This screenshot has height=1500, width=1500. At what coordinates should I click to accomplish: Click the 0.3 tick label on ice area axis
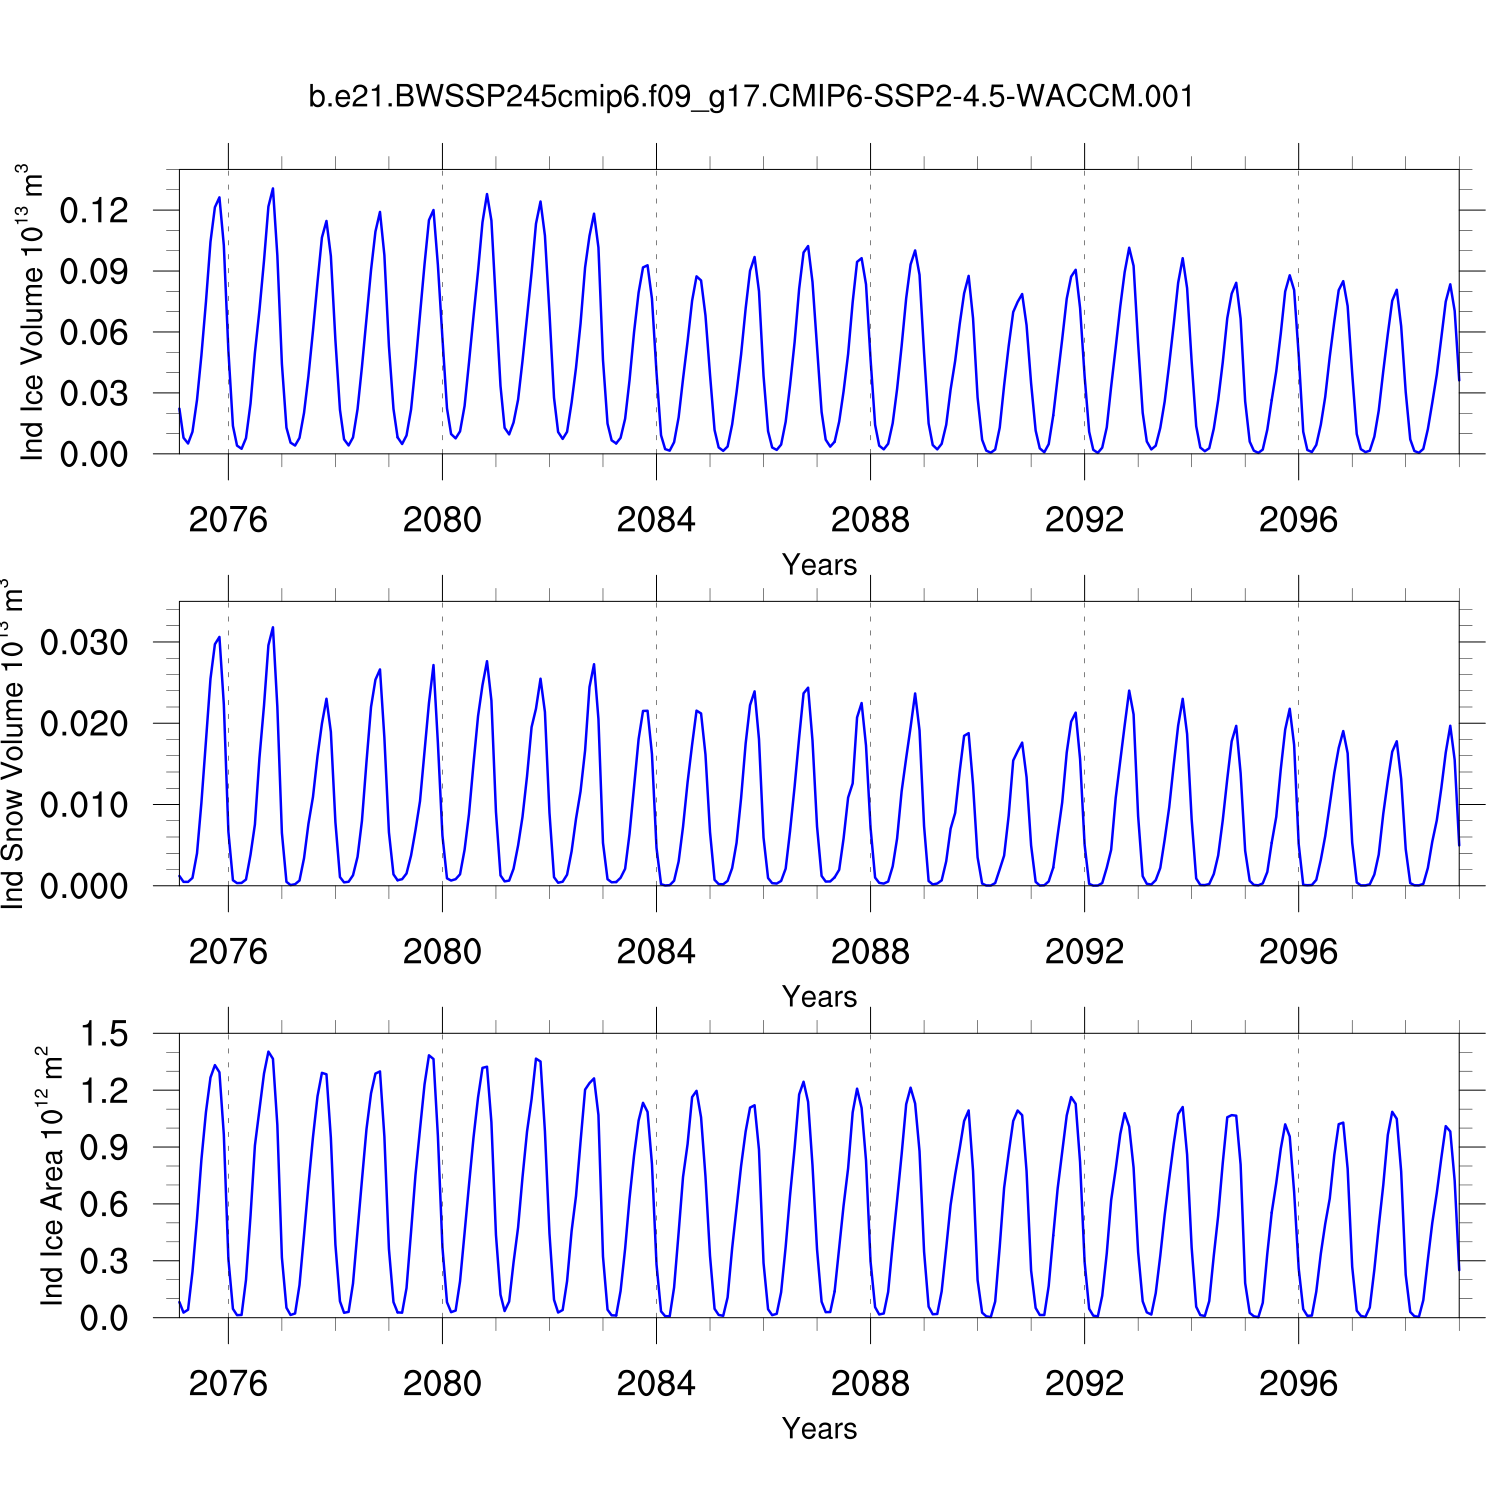tap(105, 1262)
